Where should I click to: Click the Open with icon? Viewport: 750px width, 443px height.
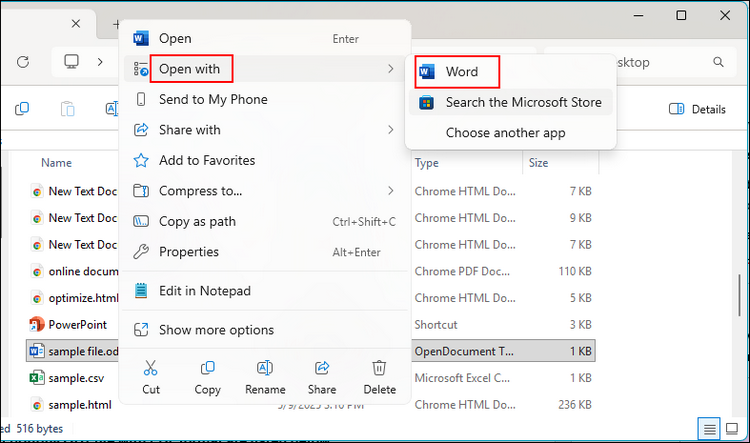coord(141,69)
